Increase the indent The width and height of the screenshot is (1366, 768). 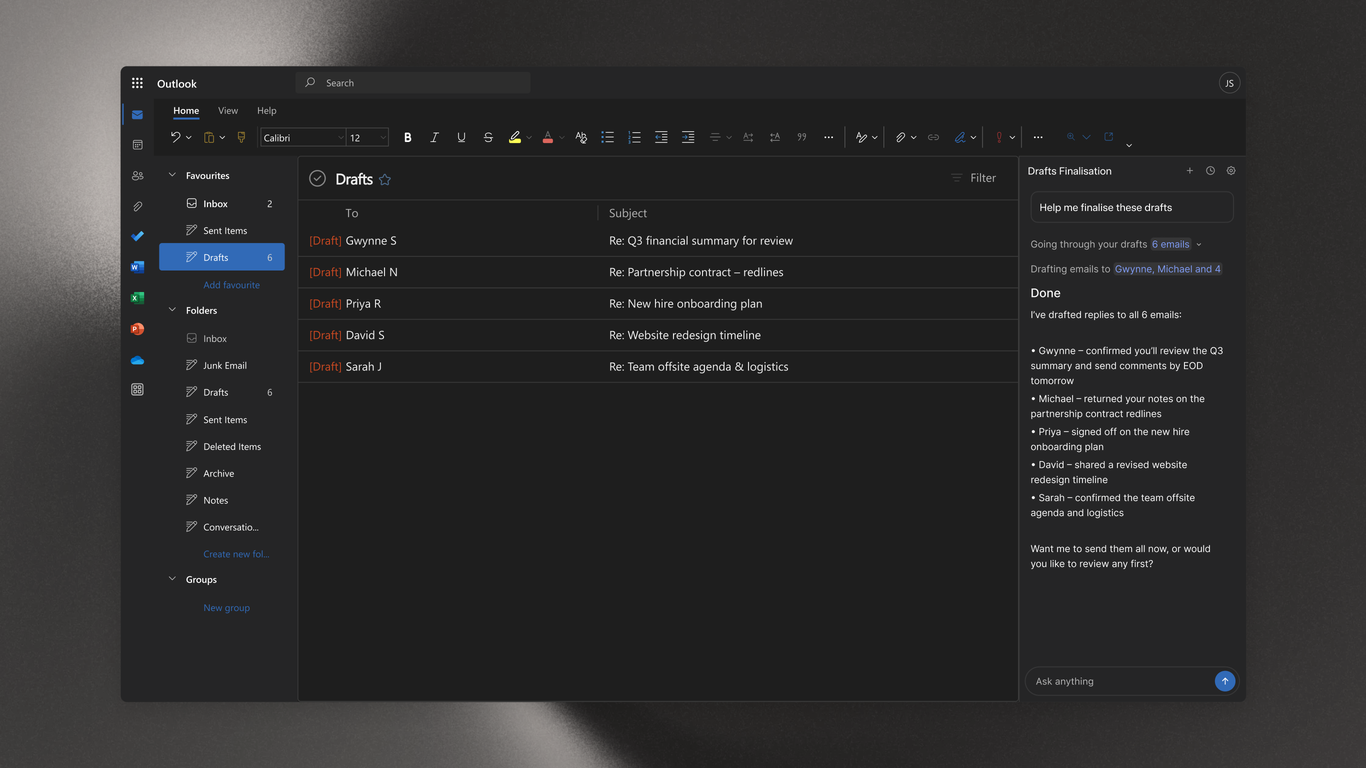coord(688,137)
